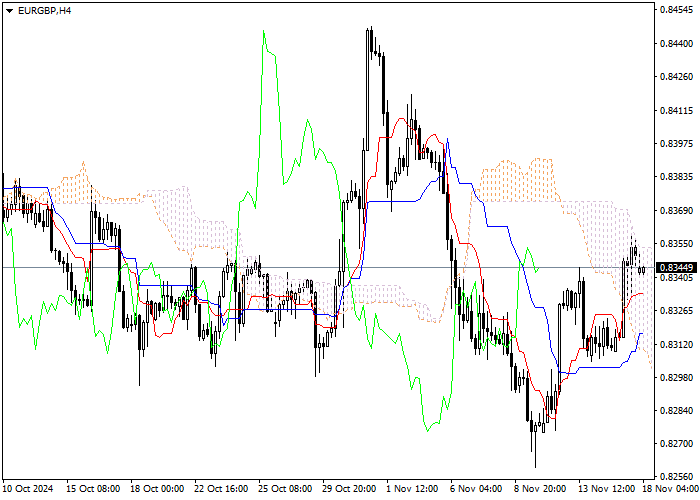Select the 25 Oct 08:00 time label
The width and height of the screenshot is (700, 500).
point(285,489)
